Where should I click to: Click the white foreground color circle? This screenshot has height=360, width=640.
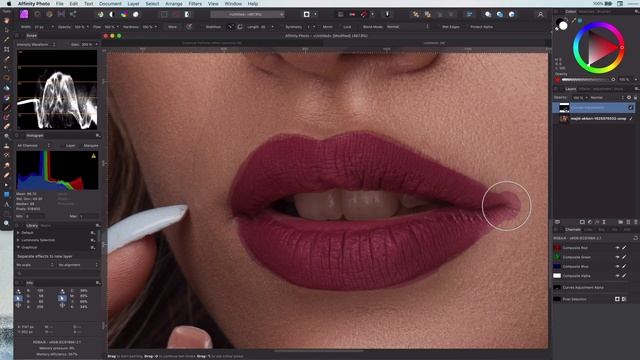[x=563, y=26]
